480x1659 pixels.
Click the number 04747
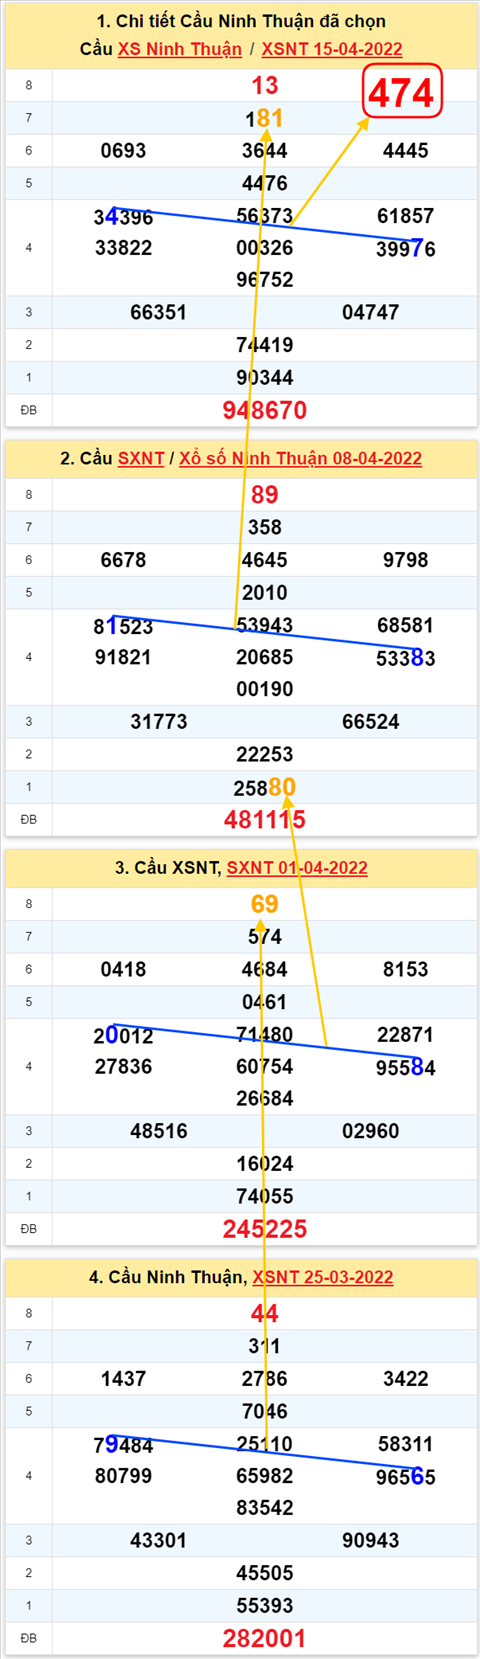[x=371, y=313]
